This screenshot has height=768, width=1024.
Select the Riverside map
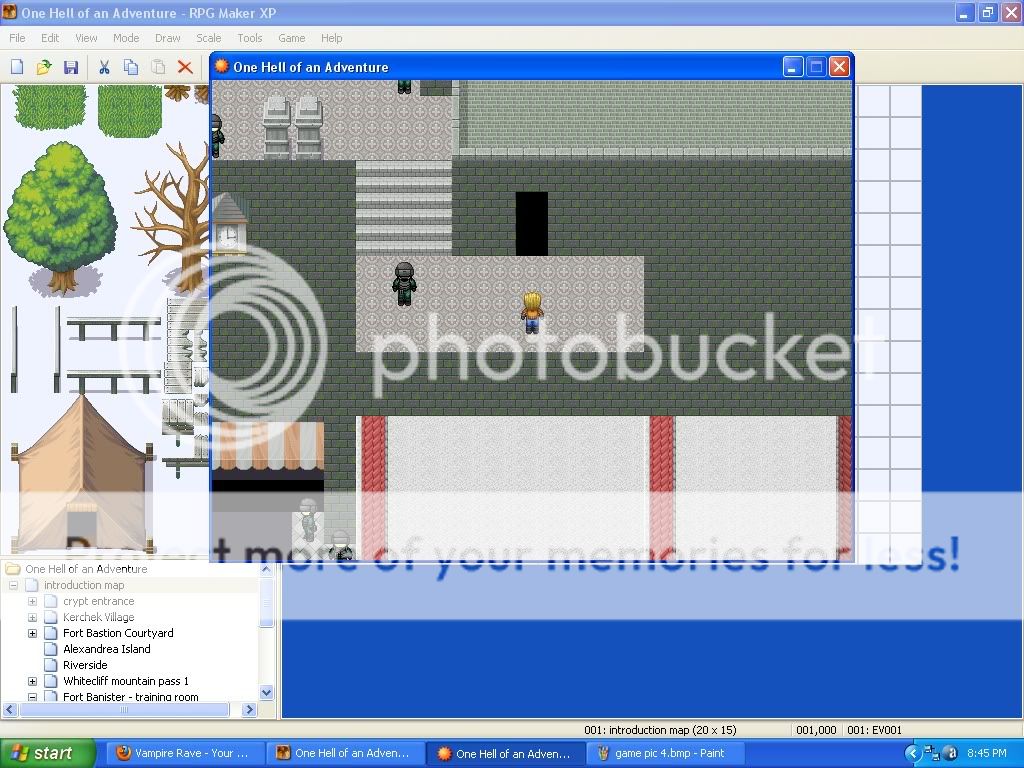click(x=85, y=665)
